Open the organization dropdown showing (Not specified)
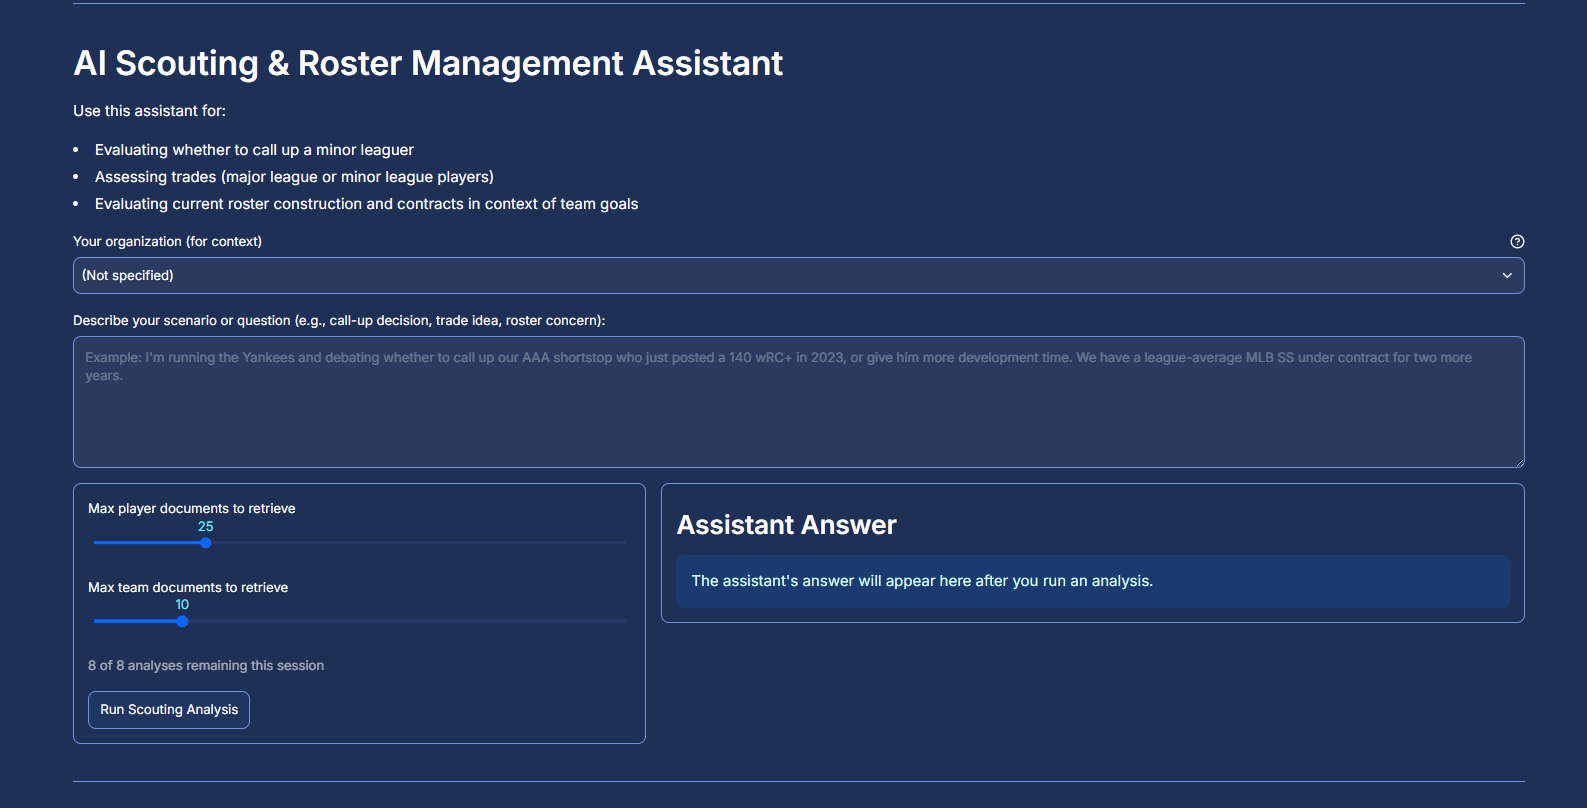This screenshot has width=1587, height=808. tap(798, 276)
